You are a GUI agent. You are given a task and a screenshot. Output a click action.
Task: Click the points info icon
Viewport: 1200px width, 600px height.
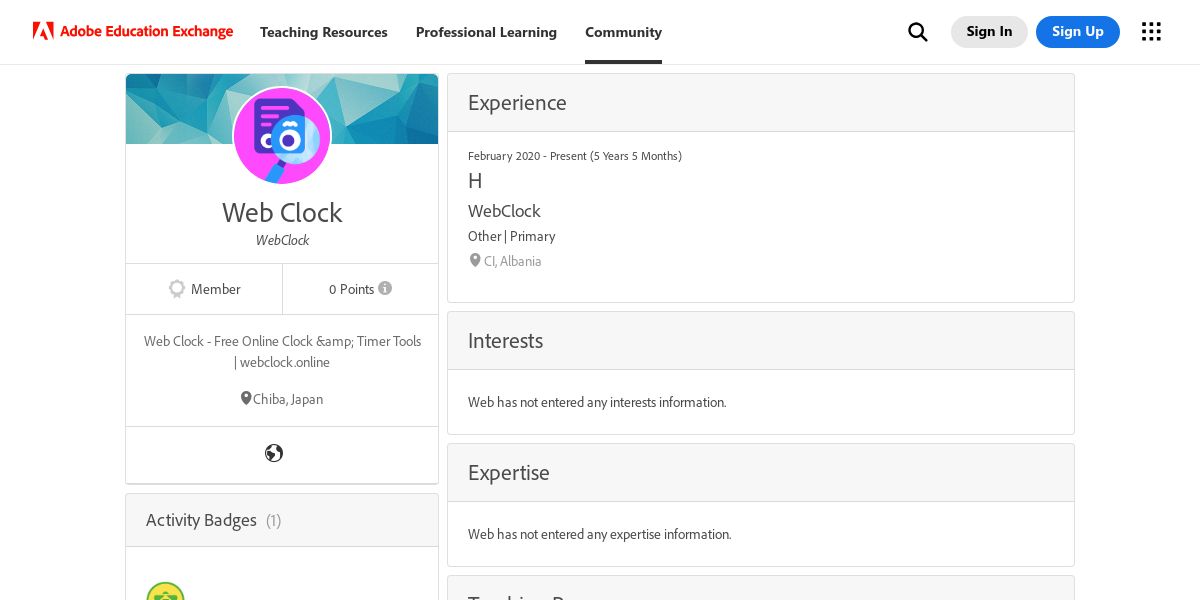tap(385, 288)
